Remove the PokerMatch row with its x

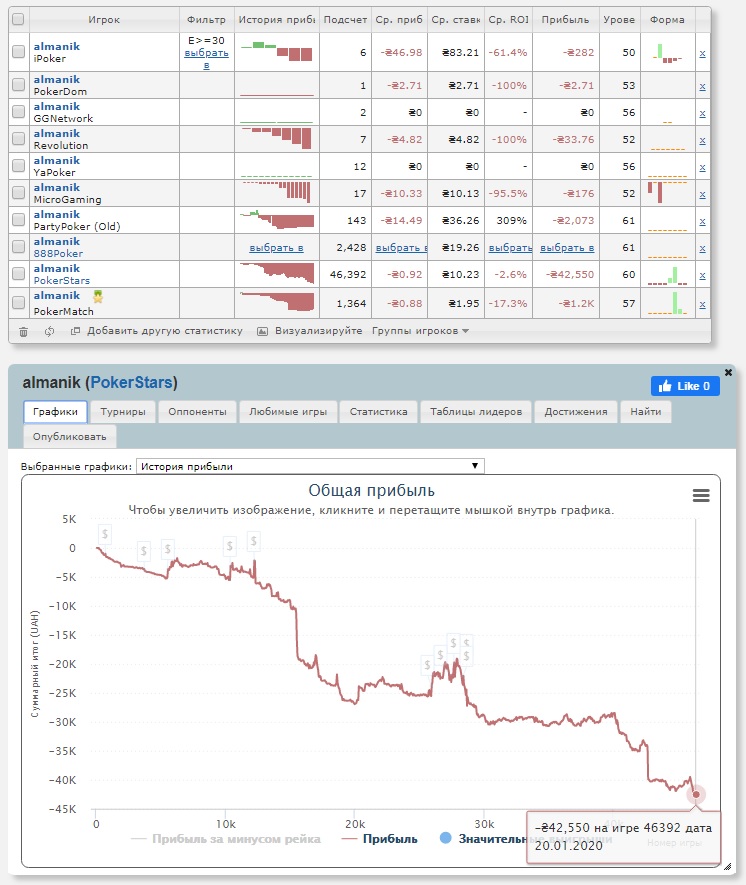tap(703, 305)
